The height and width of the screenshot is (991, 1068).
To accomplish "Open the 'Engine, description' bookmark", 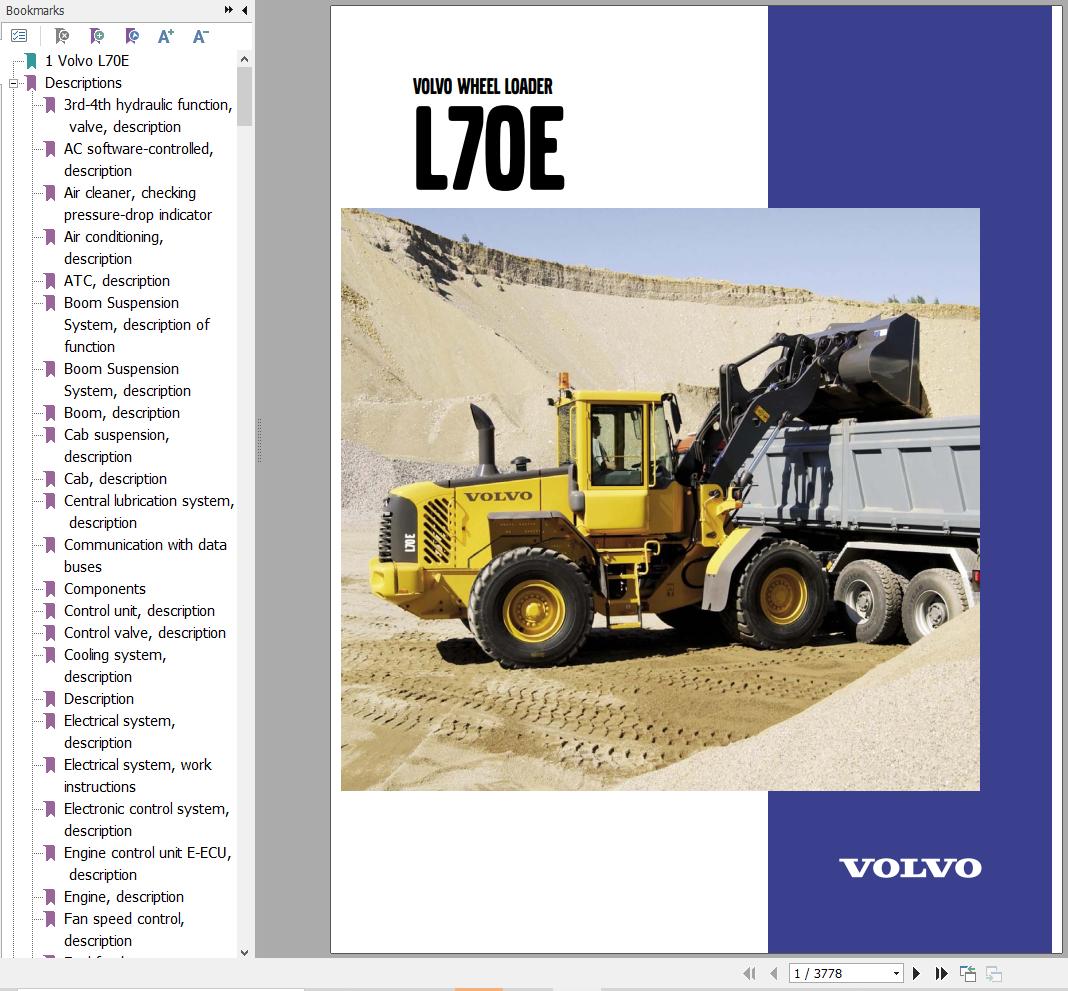I will tap(124, 896).
